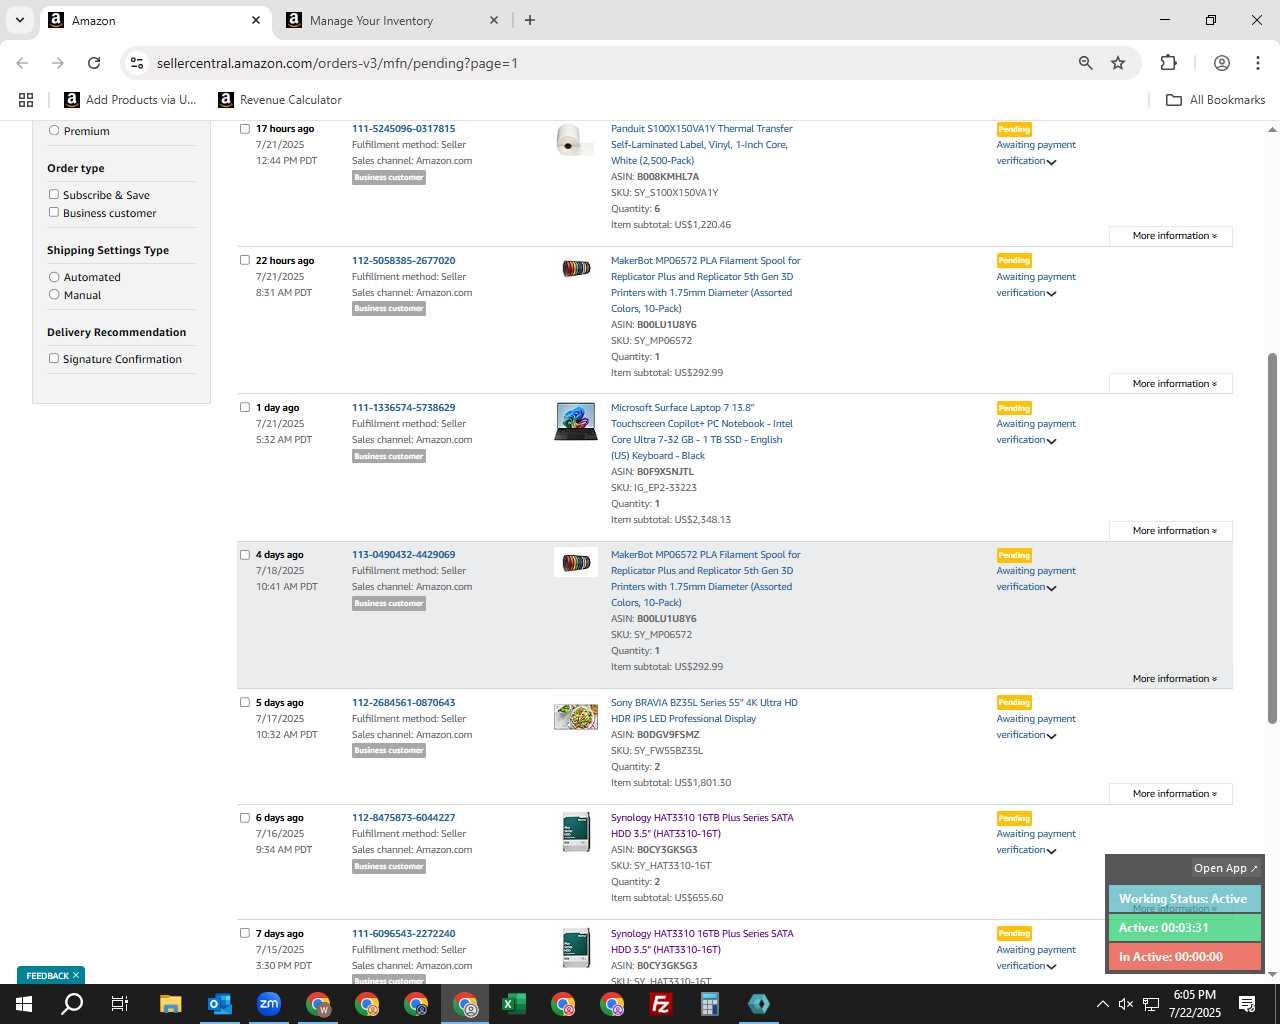Click the address bar URL field
This screenshot has width=1280, height=1024.
[x=600, y=63]
